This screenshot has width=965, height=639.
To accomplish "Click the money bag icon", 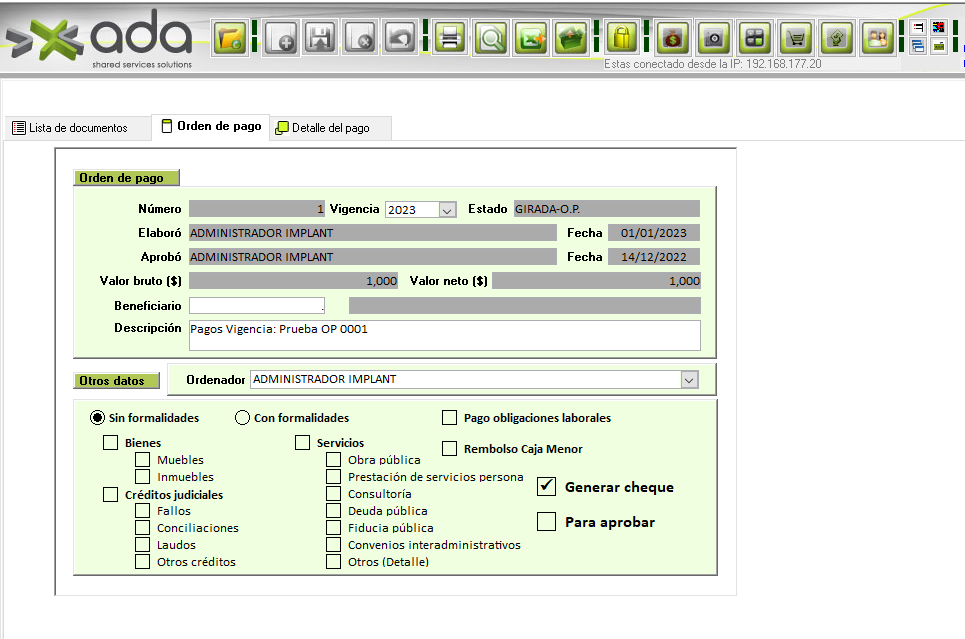I will 673,40.
